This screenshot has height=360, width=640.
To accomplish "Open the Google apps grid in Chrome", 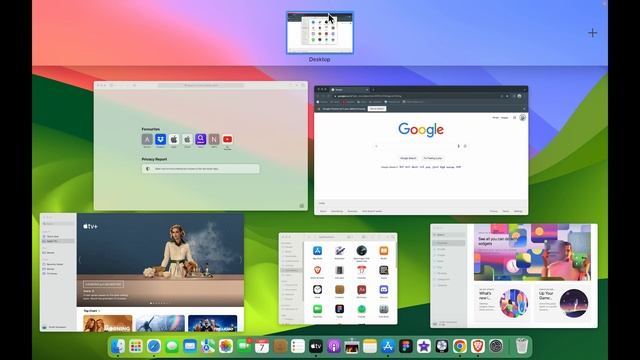I will (x=514, y=118).
